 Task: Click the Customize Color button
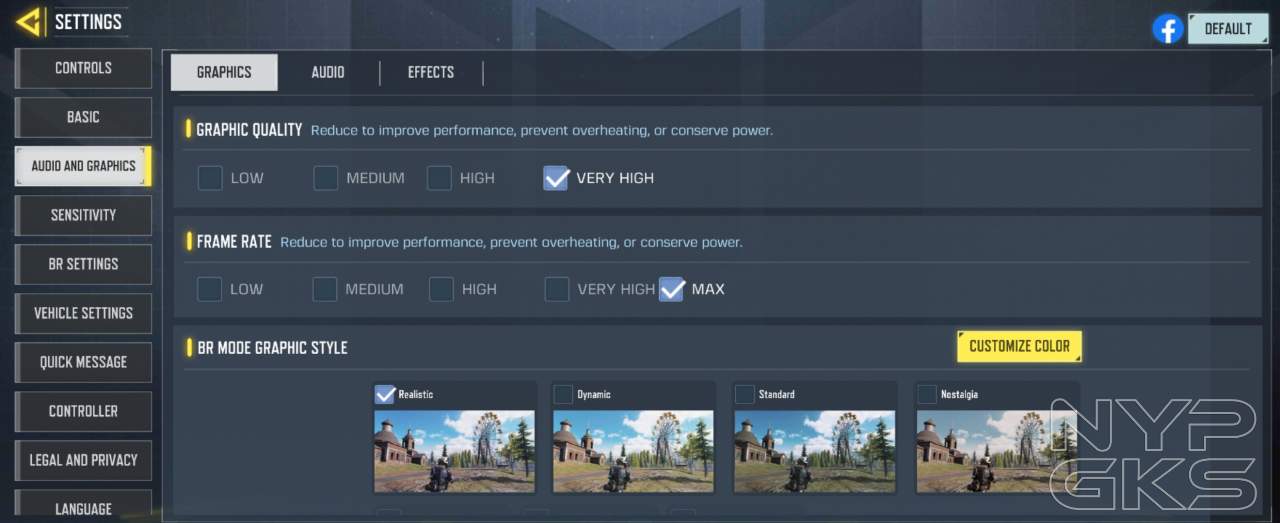tap(1019, 346)
